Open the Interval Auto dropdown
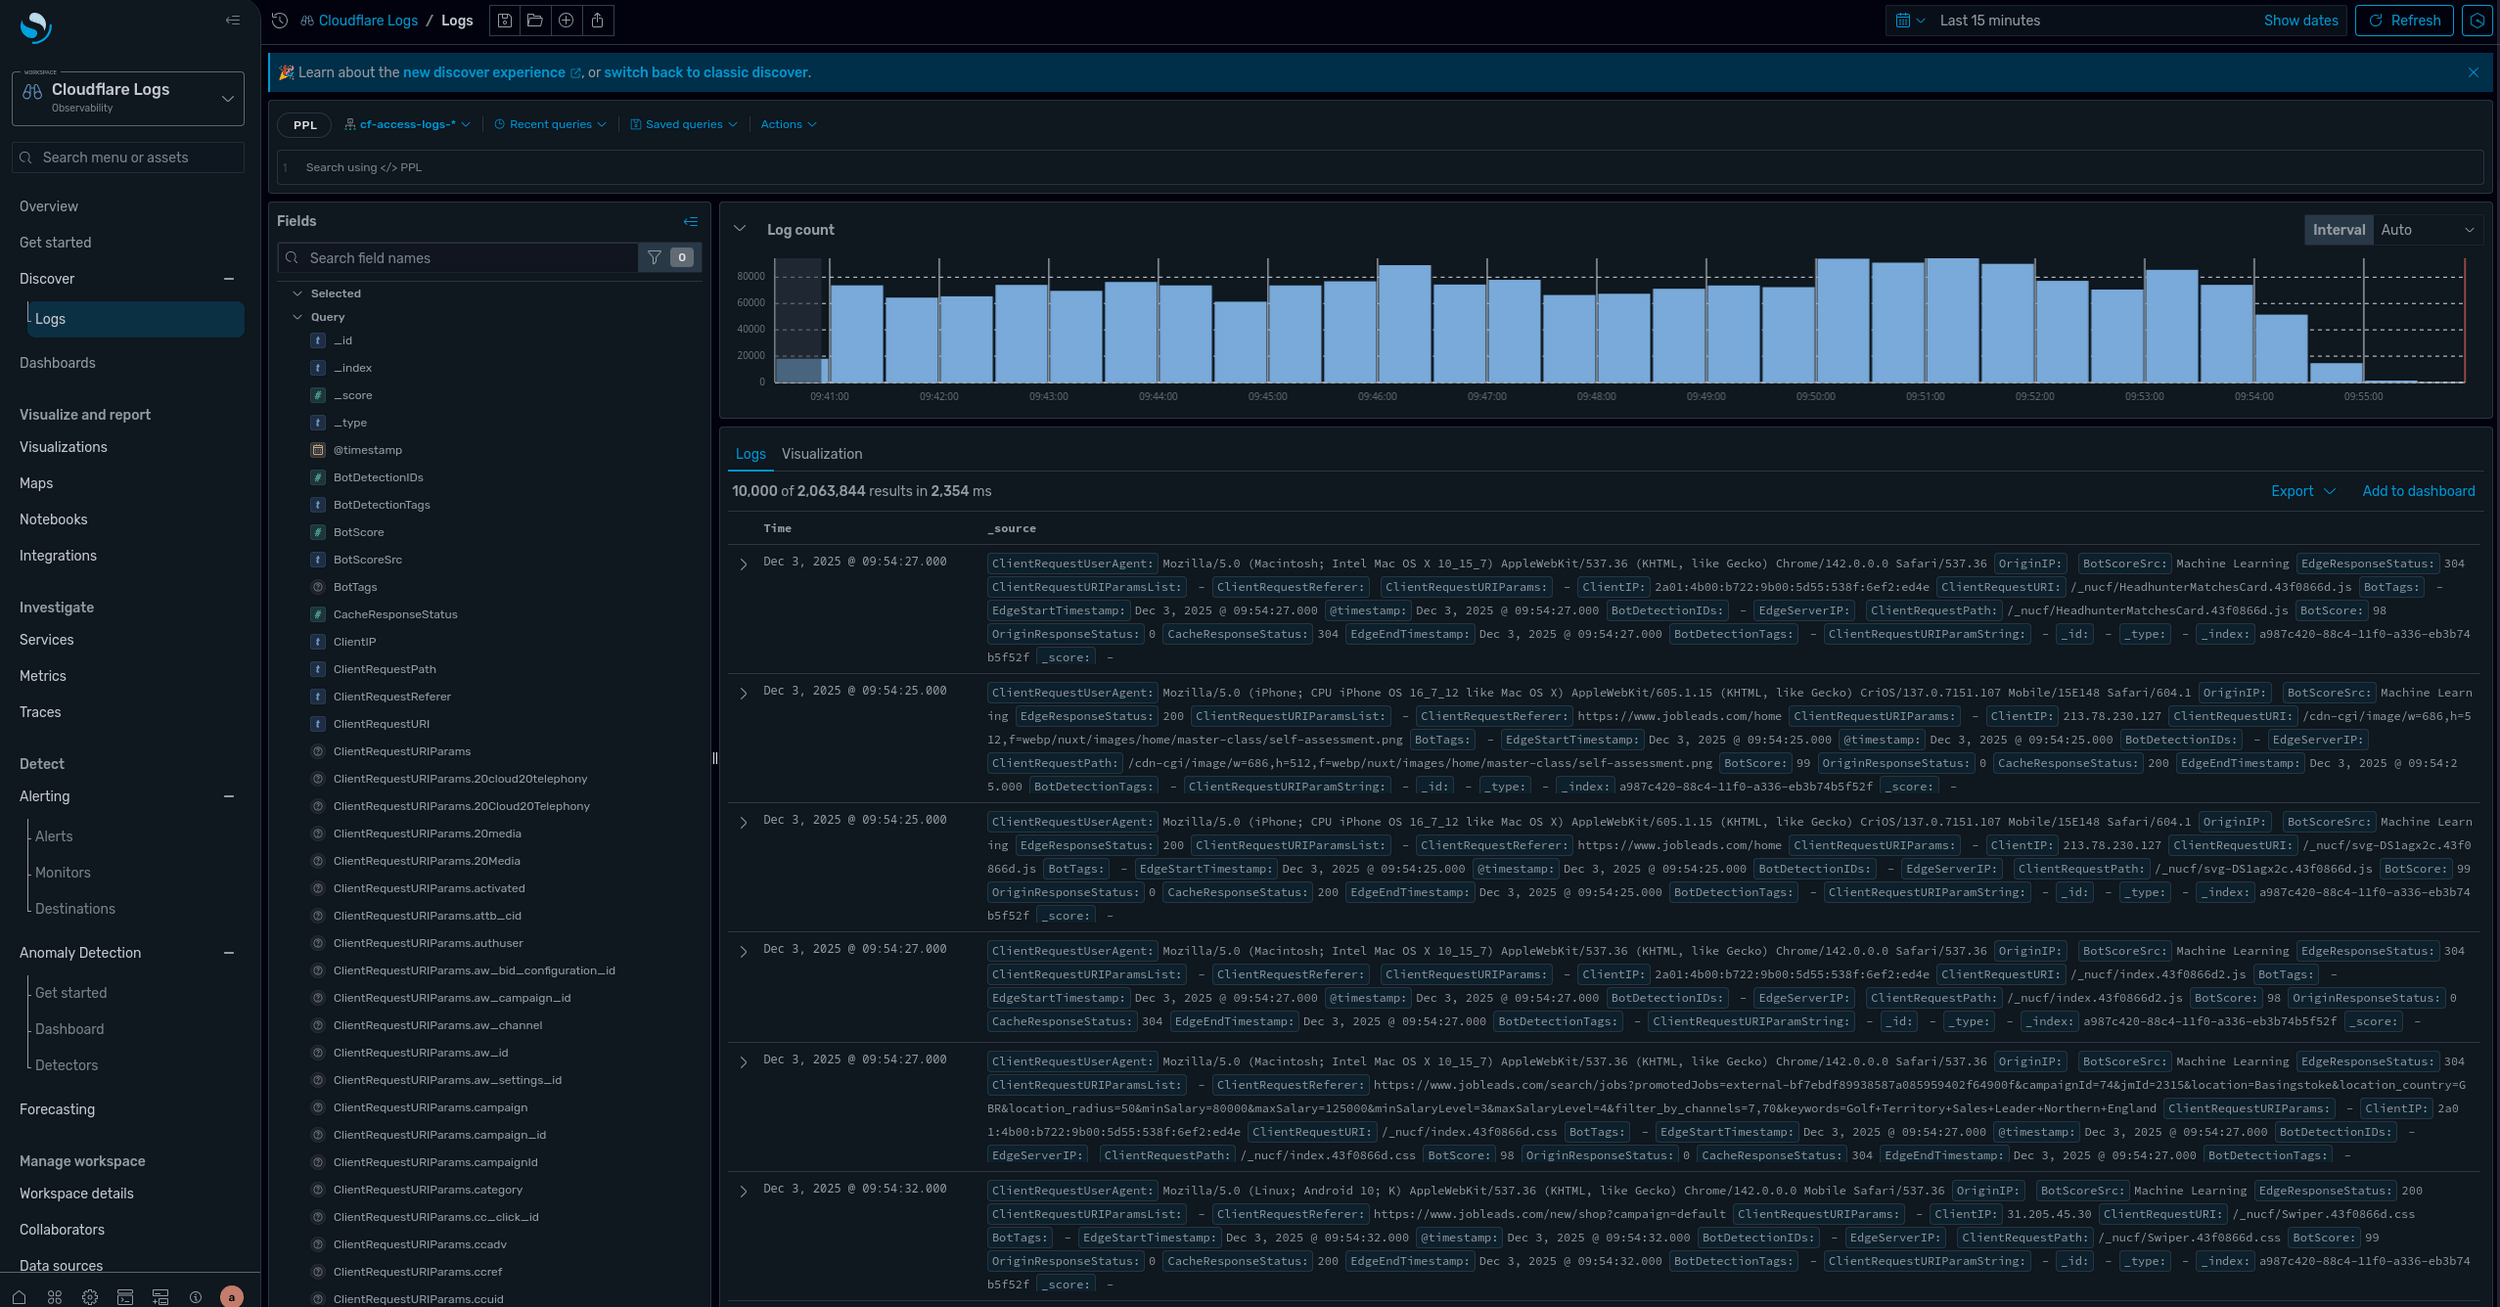The image size is (2500, 1307). pos(2427,230)
